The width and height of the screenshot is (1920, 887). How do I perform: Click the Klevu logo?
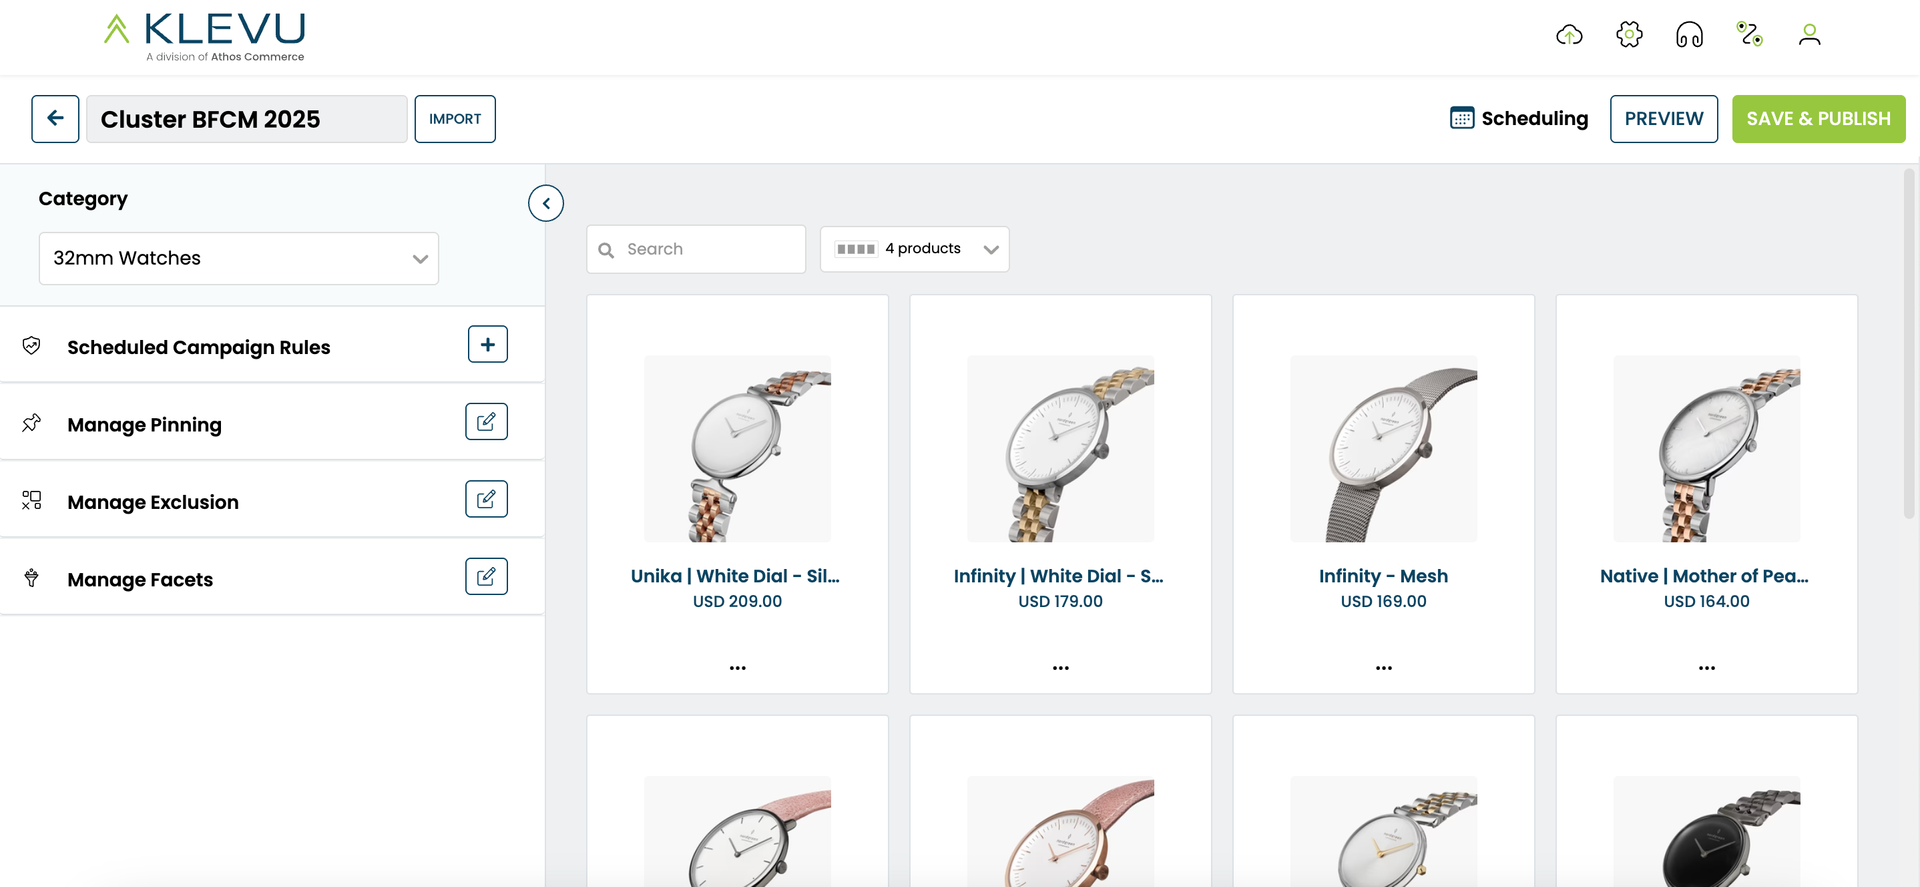point(205,37)
